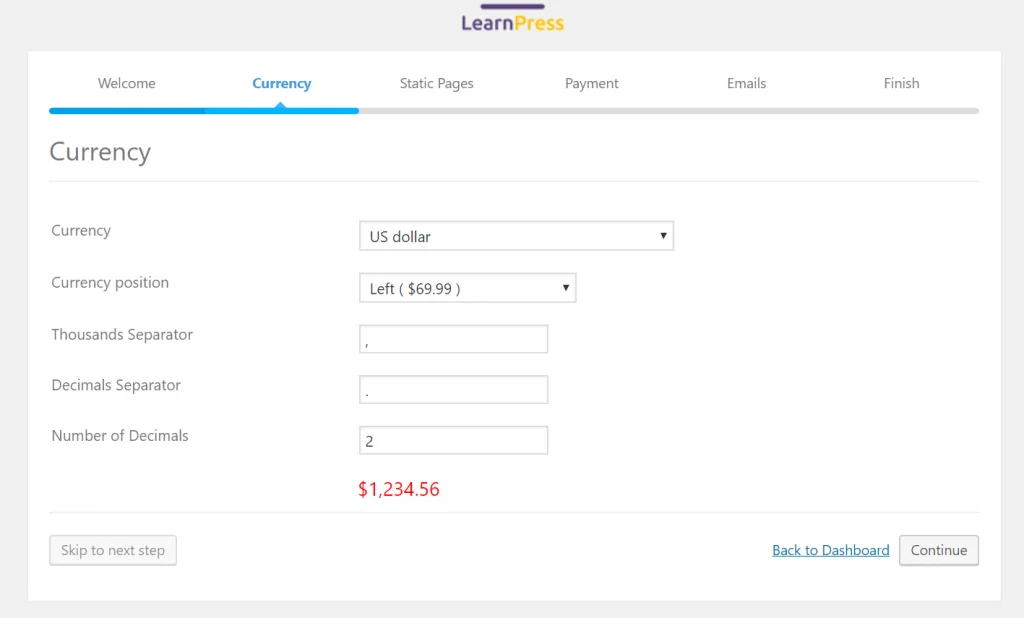This screenshot has height=618, width=1024.
Task: Open the Payment step tab
Action: tap(592, 83)
